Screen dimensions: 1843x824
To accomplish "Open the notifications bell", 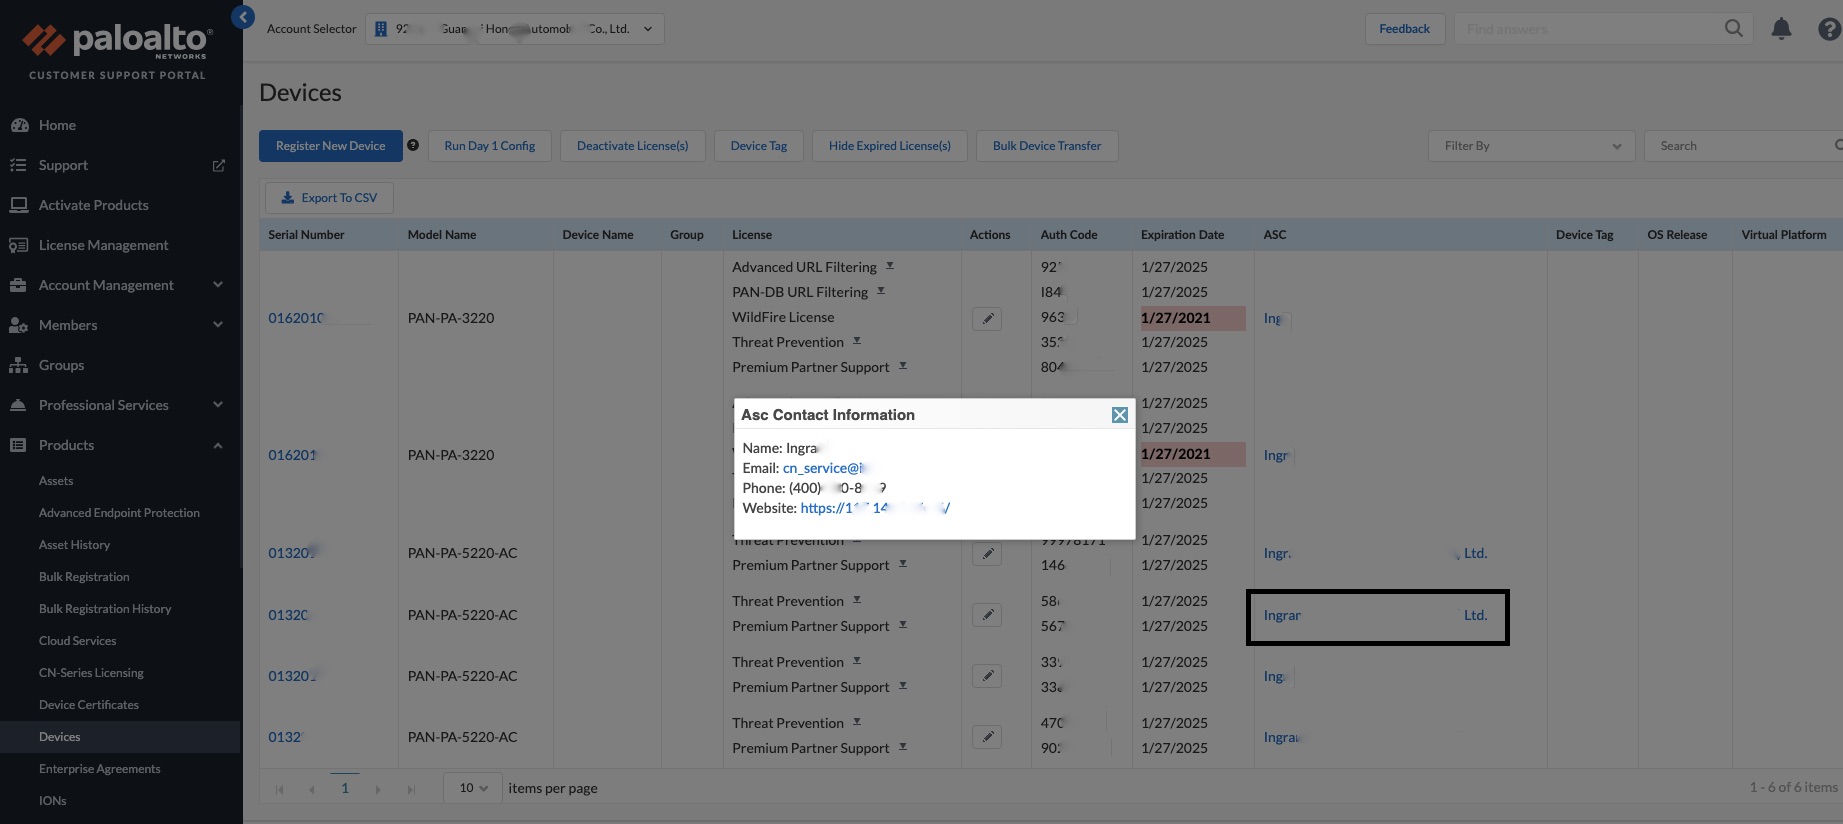I will [1781, 29].
